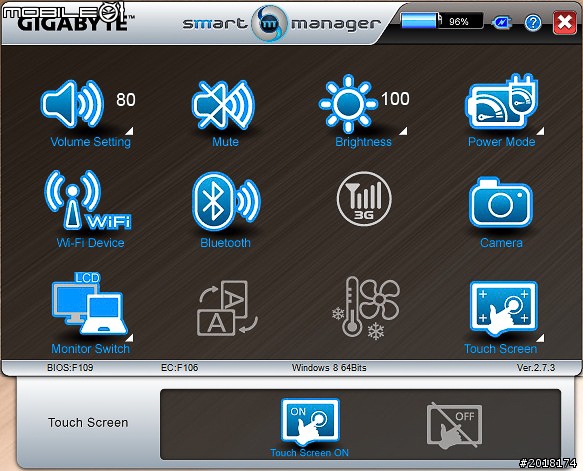Expand the Monitor Switch corner arrow
The width and height of the screenshot is (583, 471).
click(129, 338)
